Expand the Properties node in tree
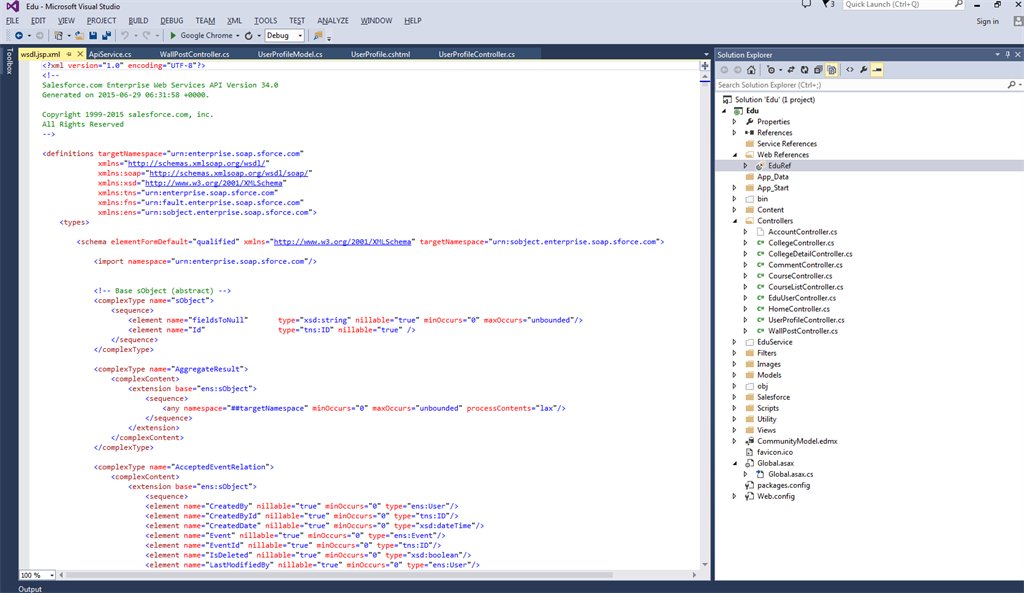The width and height of the screenshot is (1024, 593). (734, 122)
